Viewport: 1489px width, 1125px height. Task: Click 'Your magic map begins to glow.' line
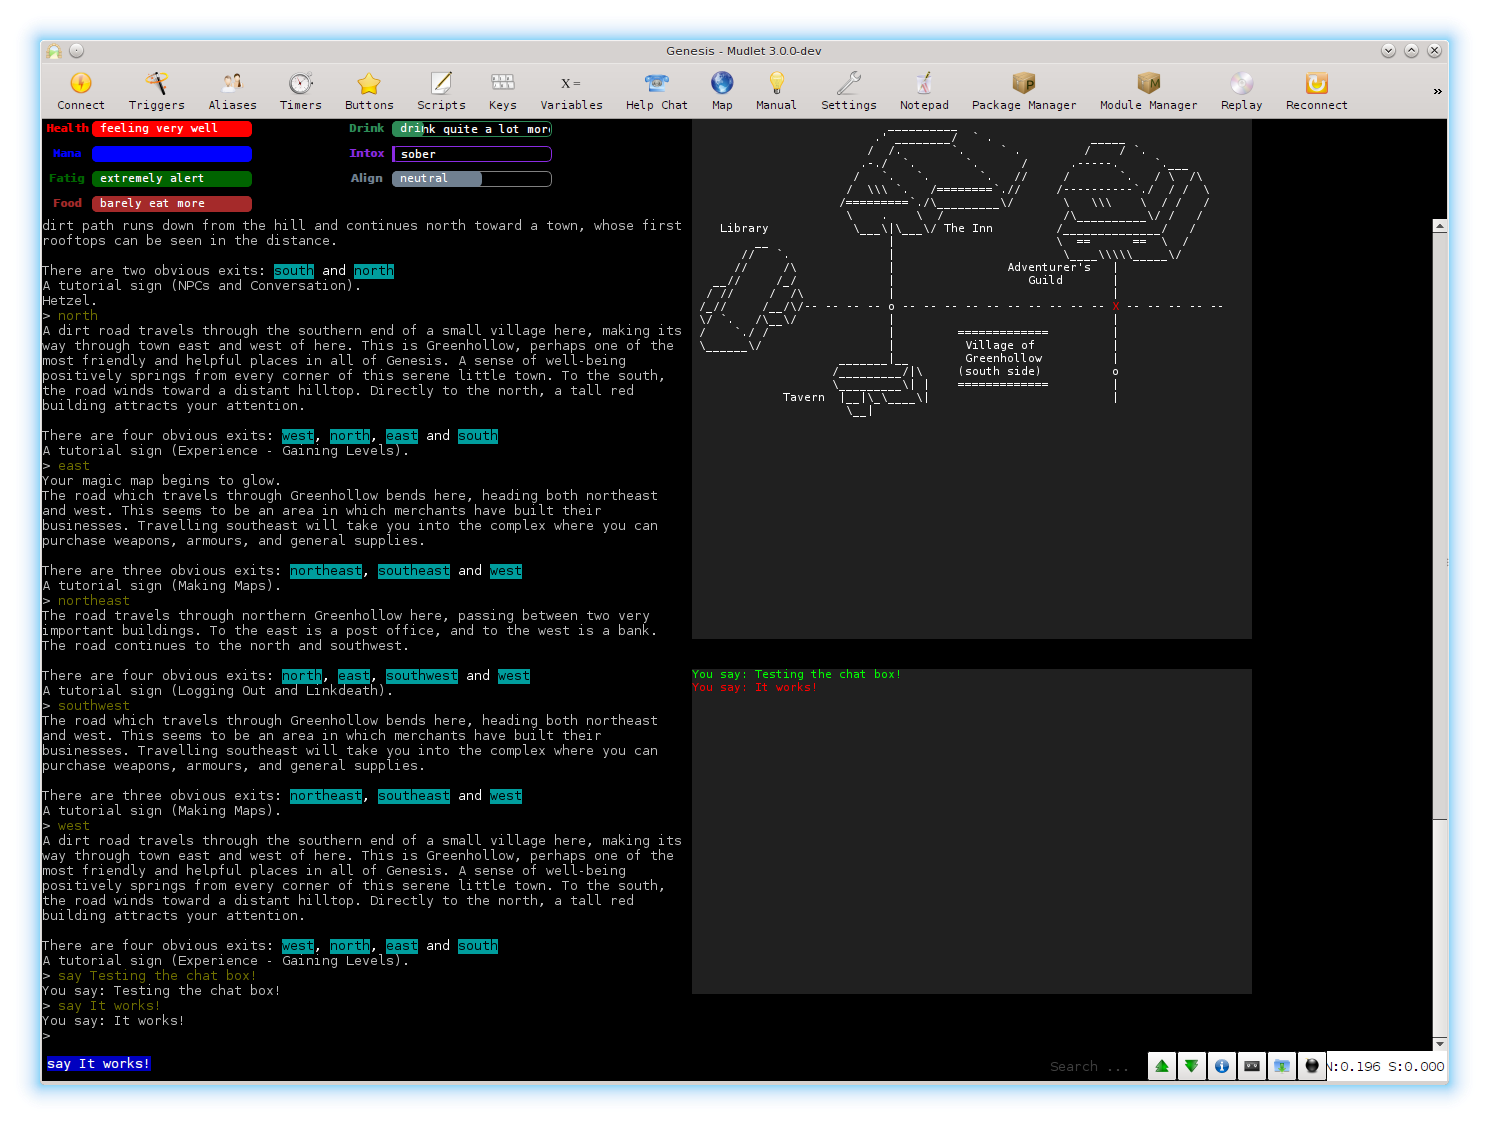click(x=162, y=481)
